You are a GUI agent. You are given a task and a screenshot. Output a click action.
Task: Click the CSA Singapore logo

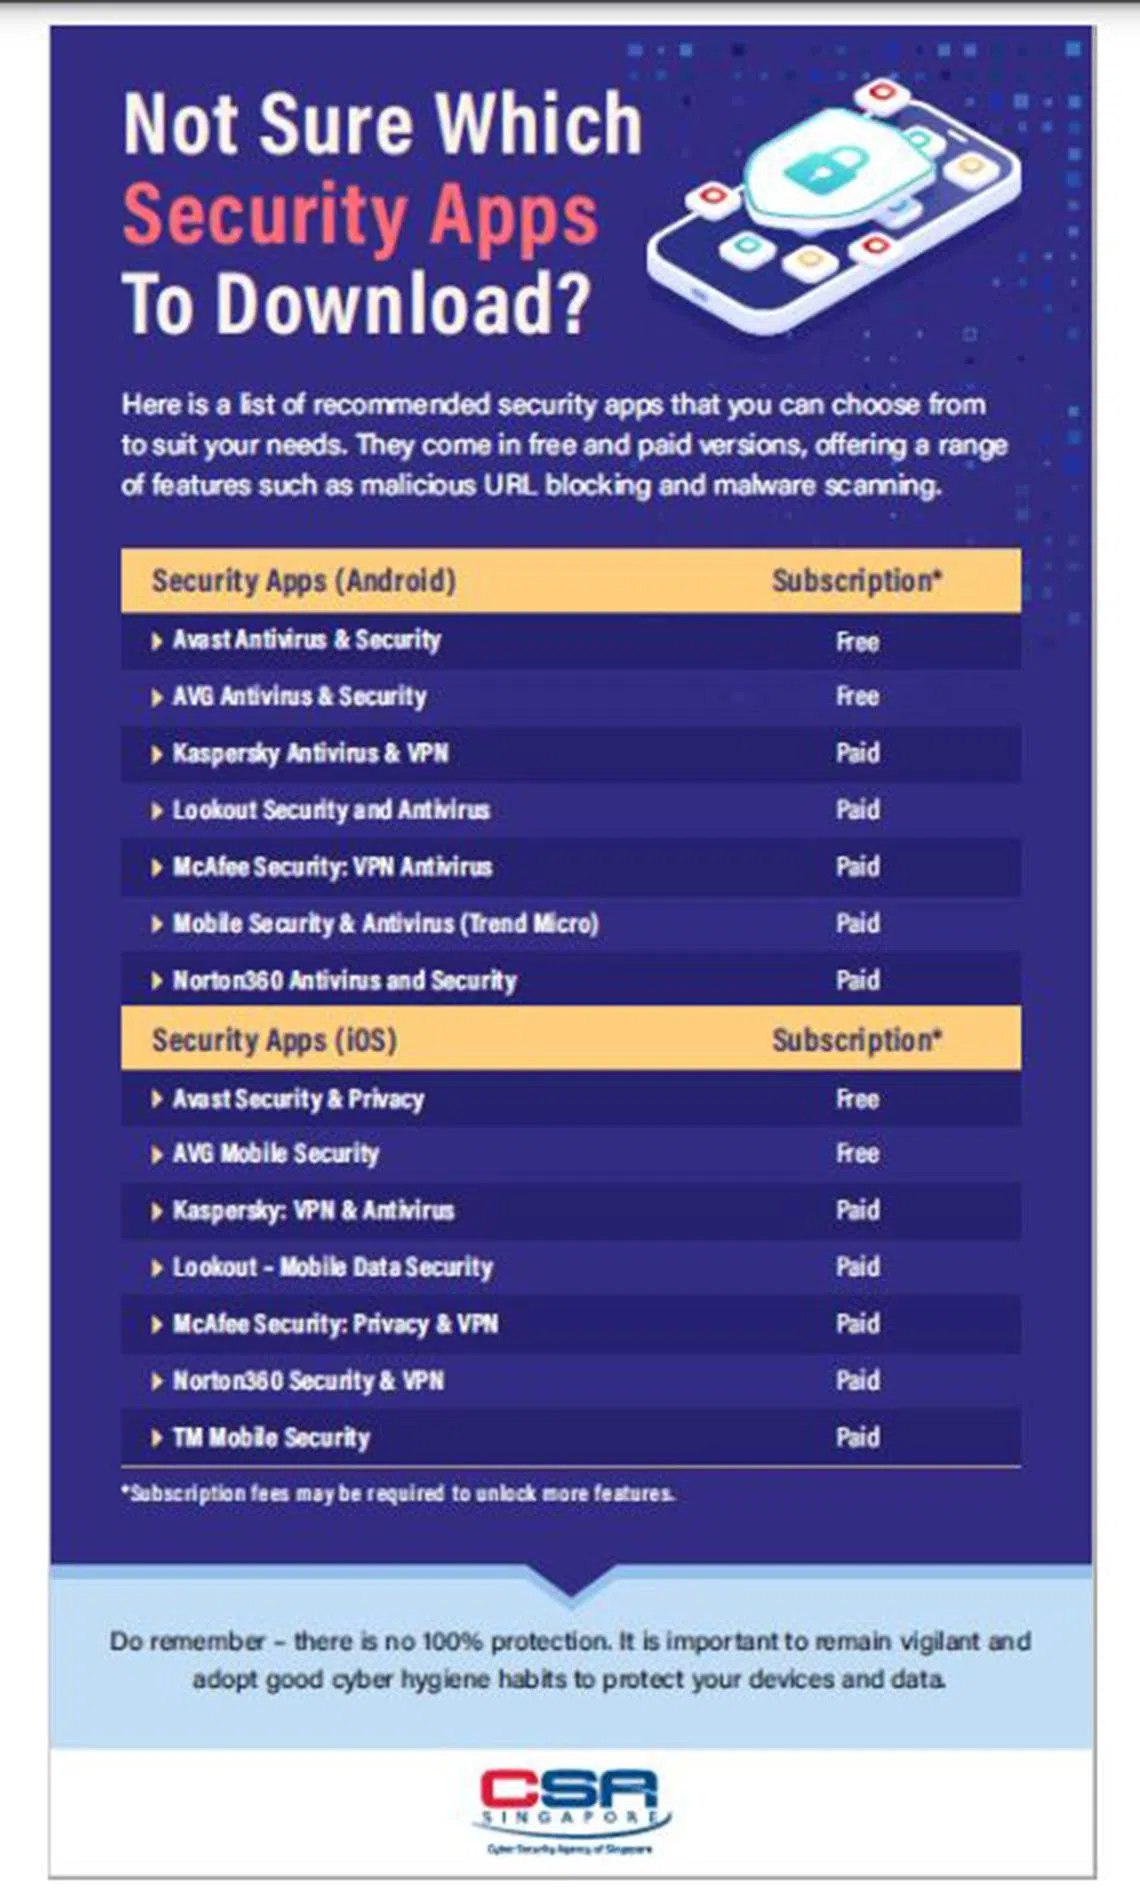pyautogui.click(x=570, y=1808)
